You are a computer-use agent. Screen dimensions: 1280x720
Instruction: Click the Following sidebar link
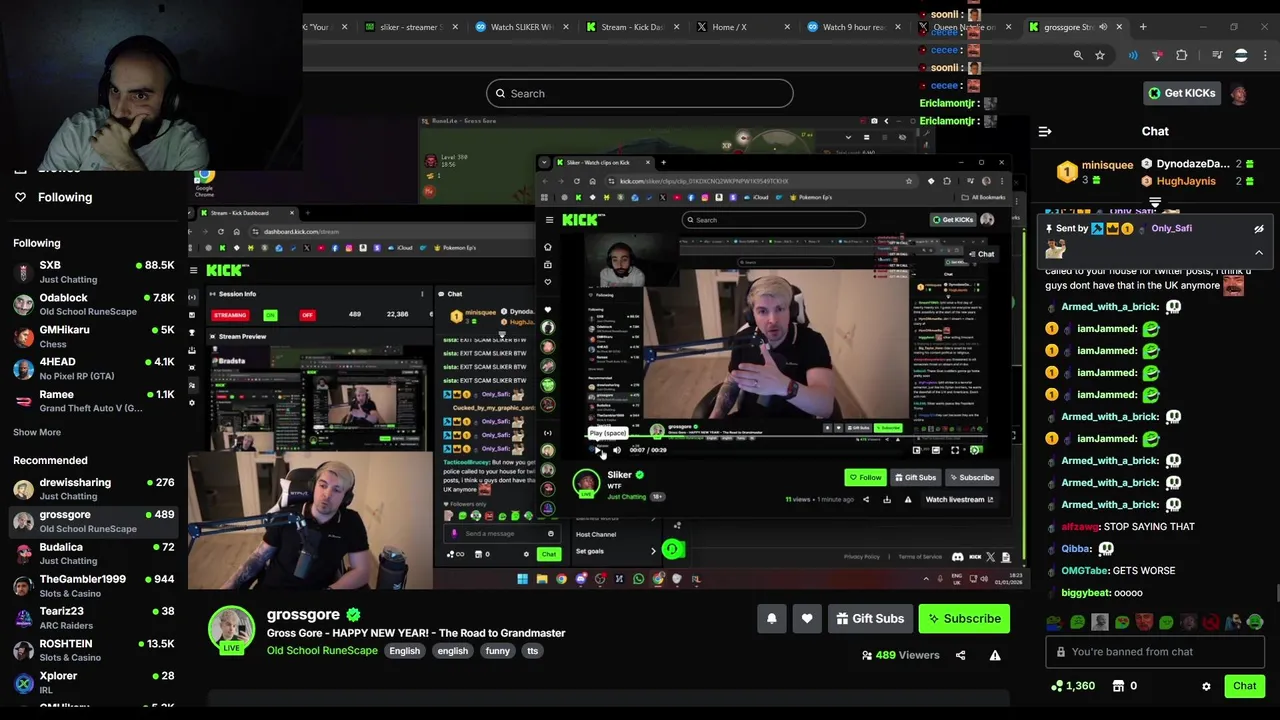(x=65, y=197)
